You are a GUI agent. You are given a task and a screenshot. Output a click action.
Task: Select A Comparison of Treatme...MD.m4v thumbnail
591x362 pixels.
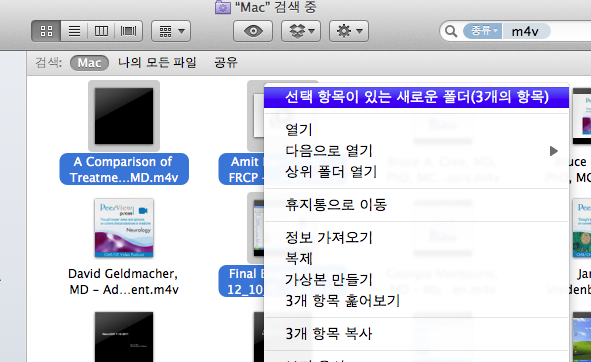(x=124, y=116)
